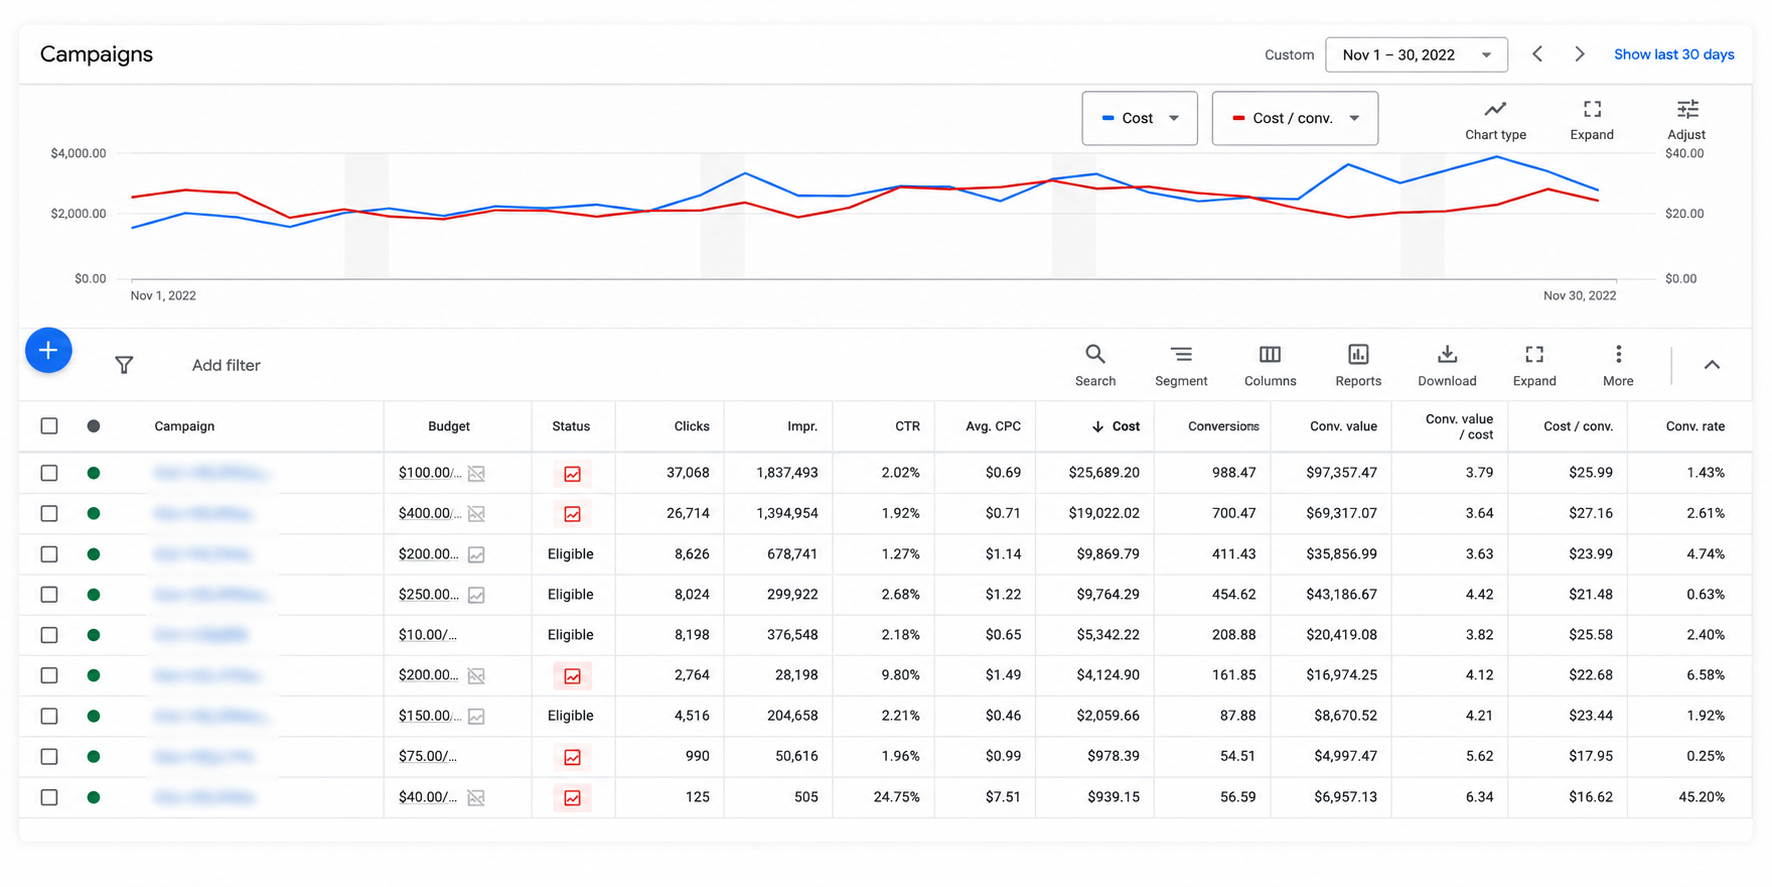Image resolution: width=1772 pixels, height=887 pixels.
Task: Click the Download icon
Action: pyautogui.click(x=1447, y=365)
